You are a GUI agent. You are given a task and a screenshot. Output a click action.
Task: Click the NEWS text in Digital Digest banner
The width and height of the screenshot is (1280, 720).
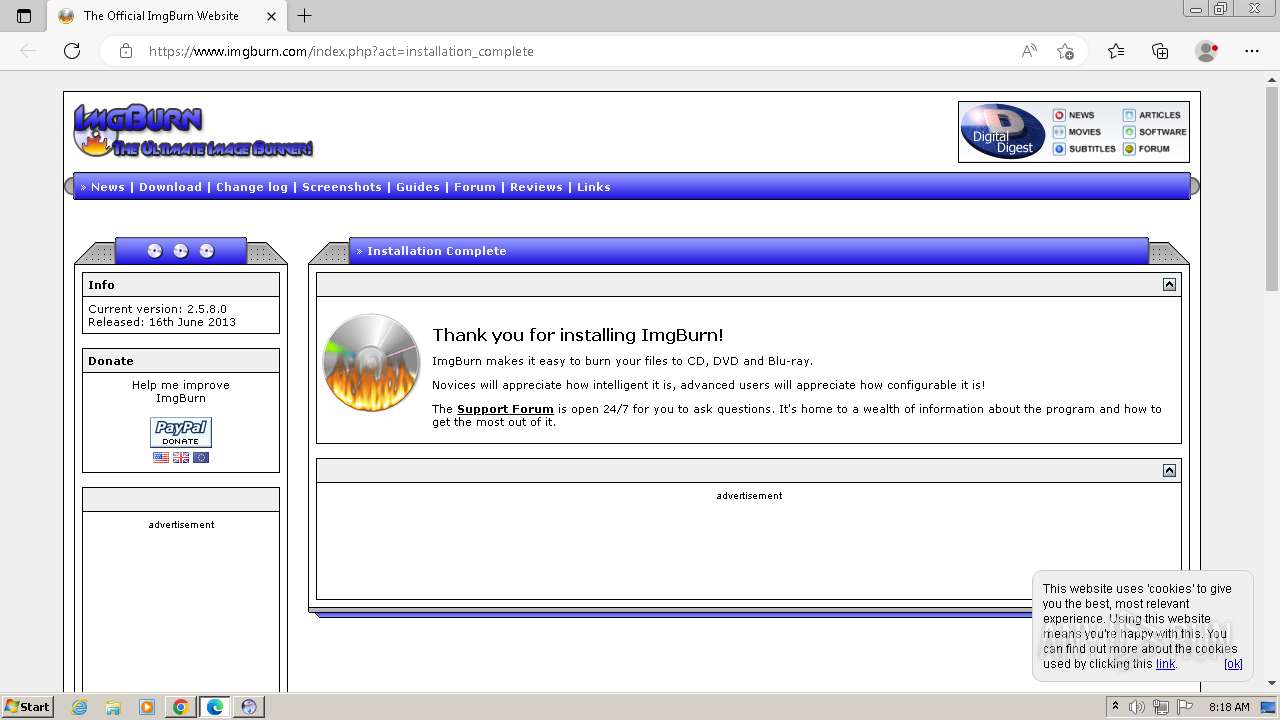pos(1082,115)
